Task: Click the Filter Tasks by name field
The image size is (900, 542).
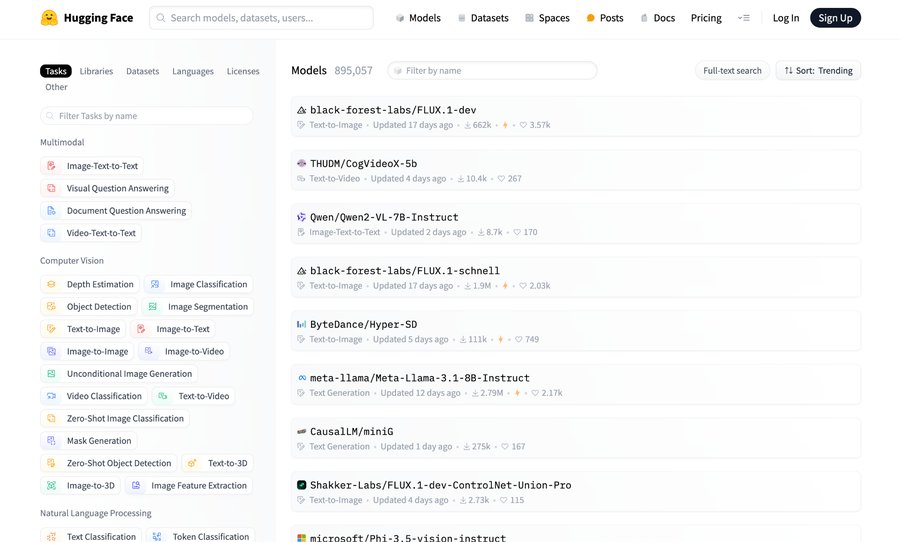Action: tap(146, 115)
